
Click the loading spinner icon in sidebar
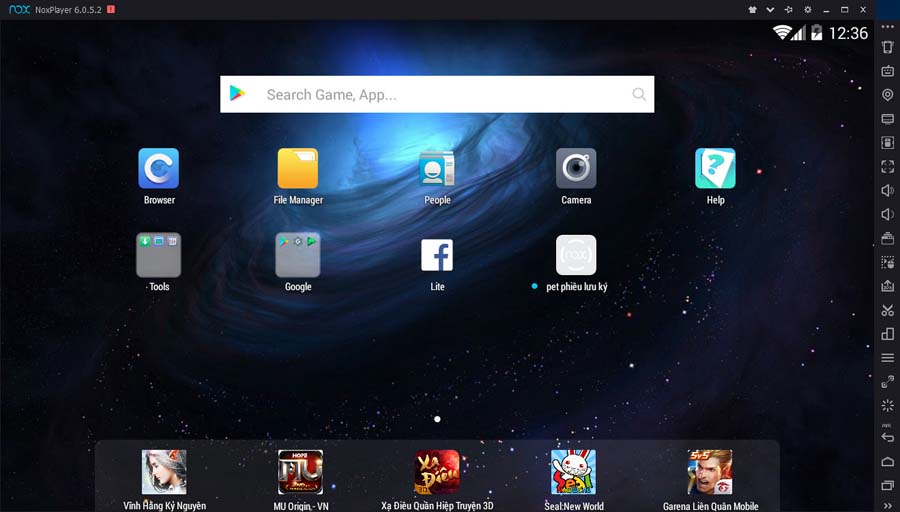coord(887,405)
